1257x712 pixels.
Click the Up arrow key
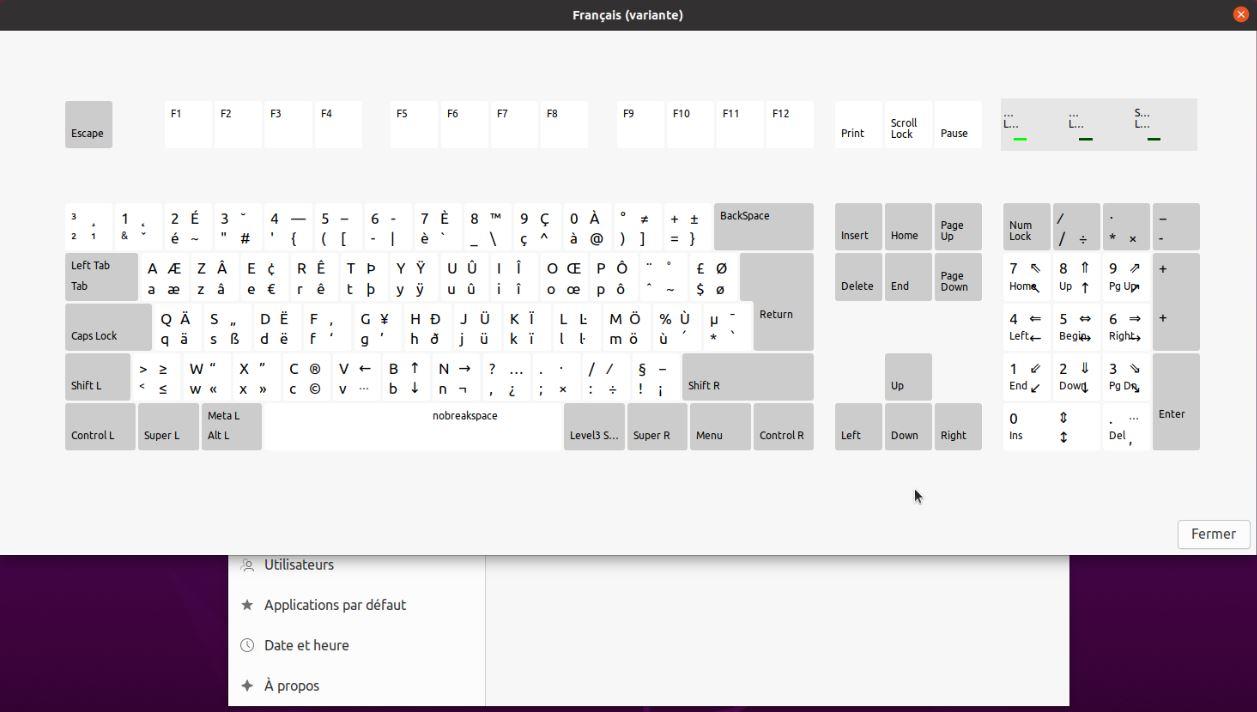coord(908,377)
